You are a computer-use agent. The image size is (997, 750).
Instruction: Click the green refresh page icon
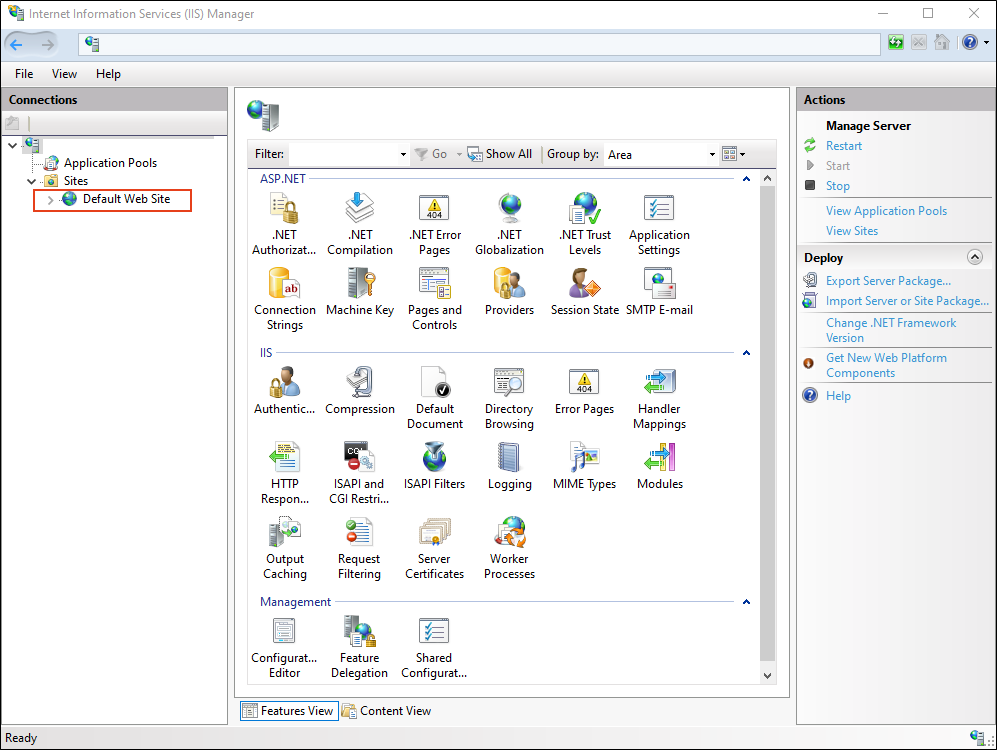(896, 43)
